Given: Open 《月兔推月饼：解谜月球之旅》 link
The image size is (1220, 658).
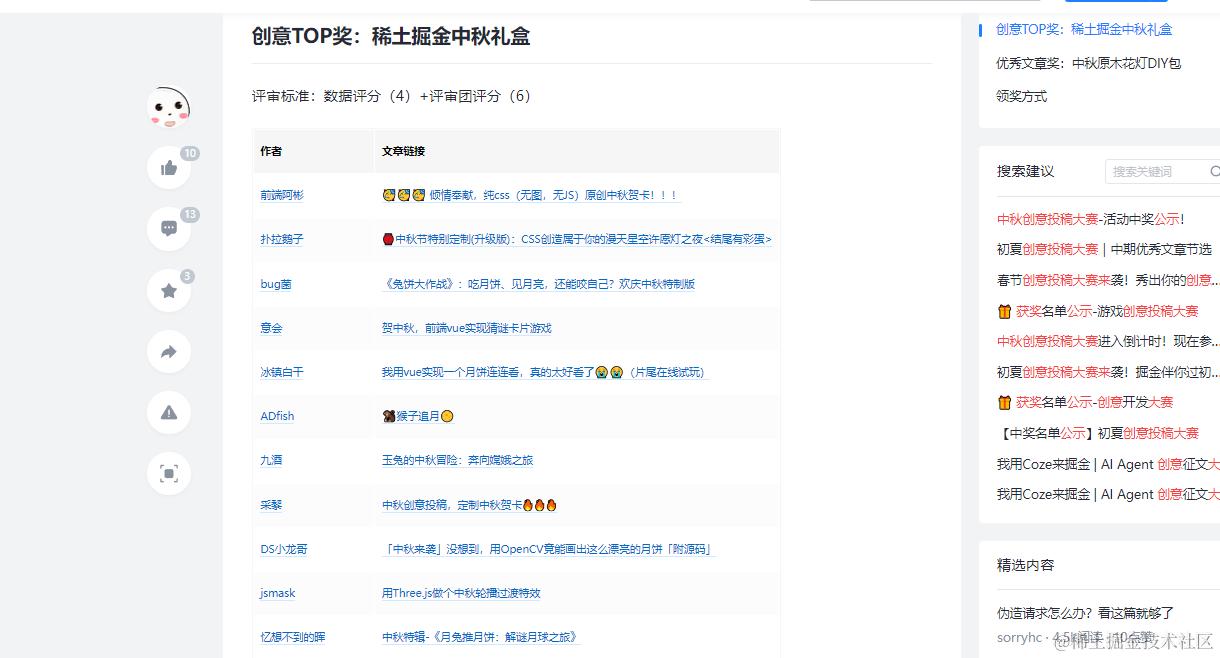Looking at the screenshot, I should (x=480, y=637).
